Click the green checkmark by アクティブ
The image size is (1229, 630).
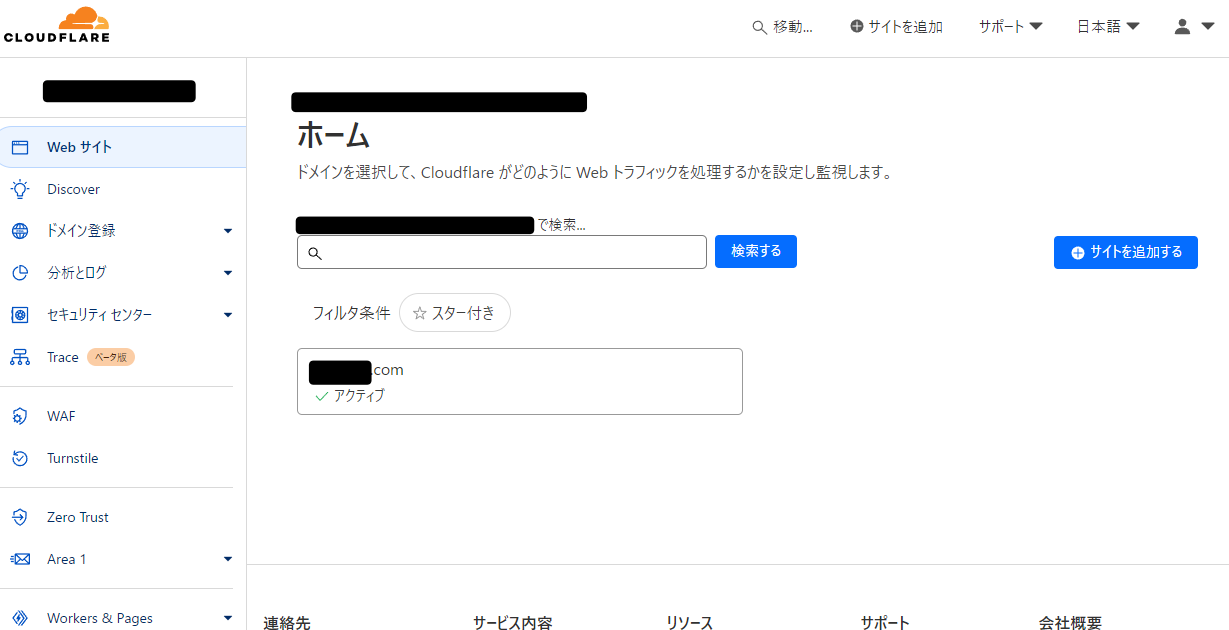click(x=322, y=396)
